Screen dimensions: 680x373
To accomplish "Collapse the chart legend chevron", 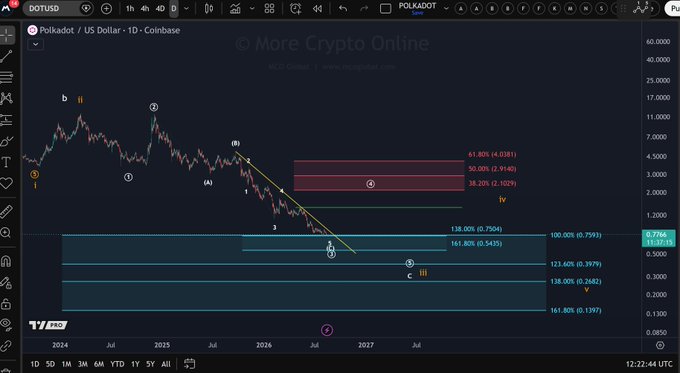I will [36, 44].
